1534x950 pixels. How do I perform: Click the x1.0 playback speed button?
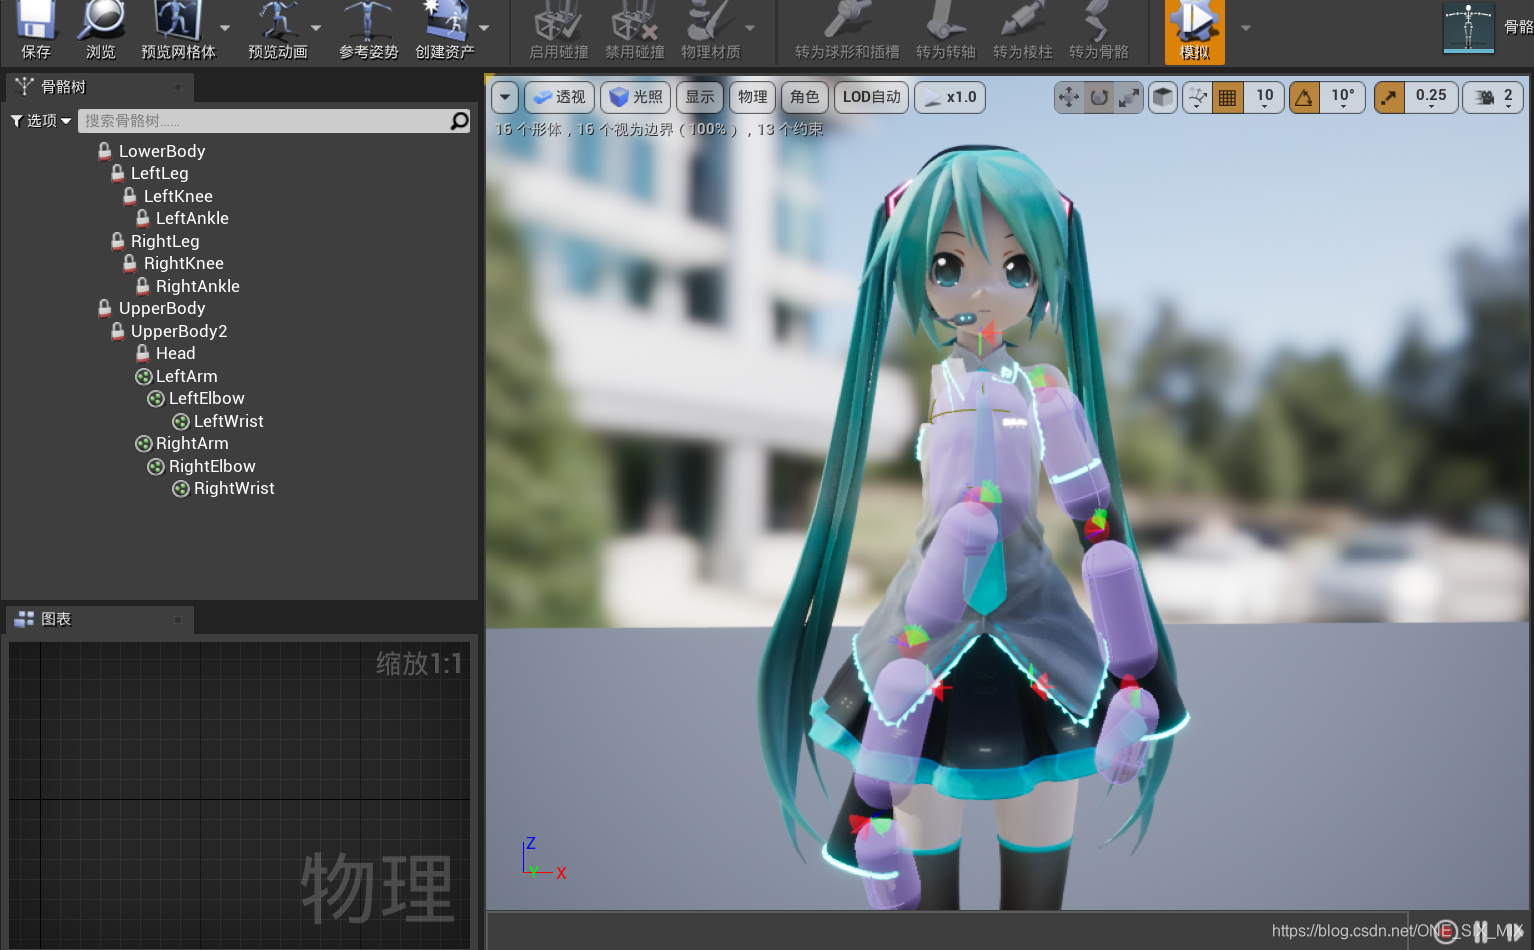coord(949,97)
